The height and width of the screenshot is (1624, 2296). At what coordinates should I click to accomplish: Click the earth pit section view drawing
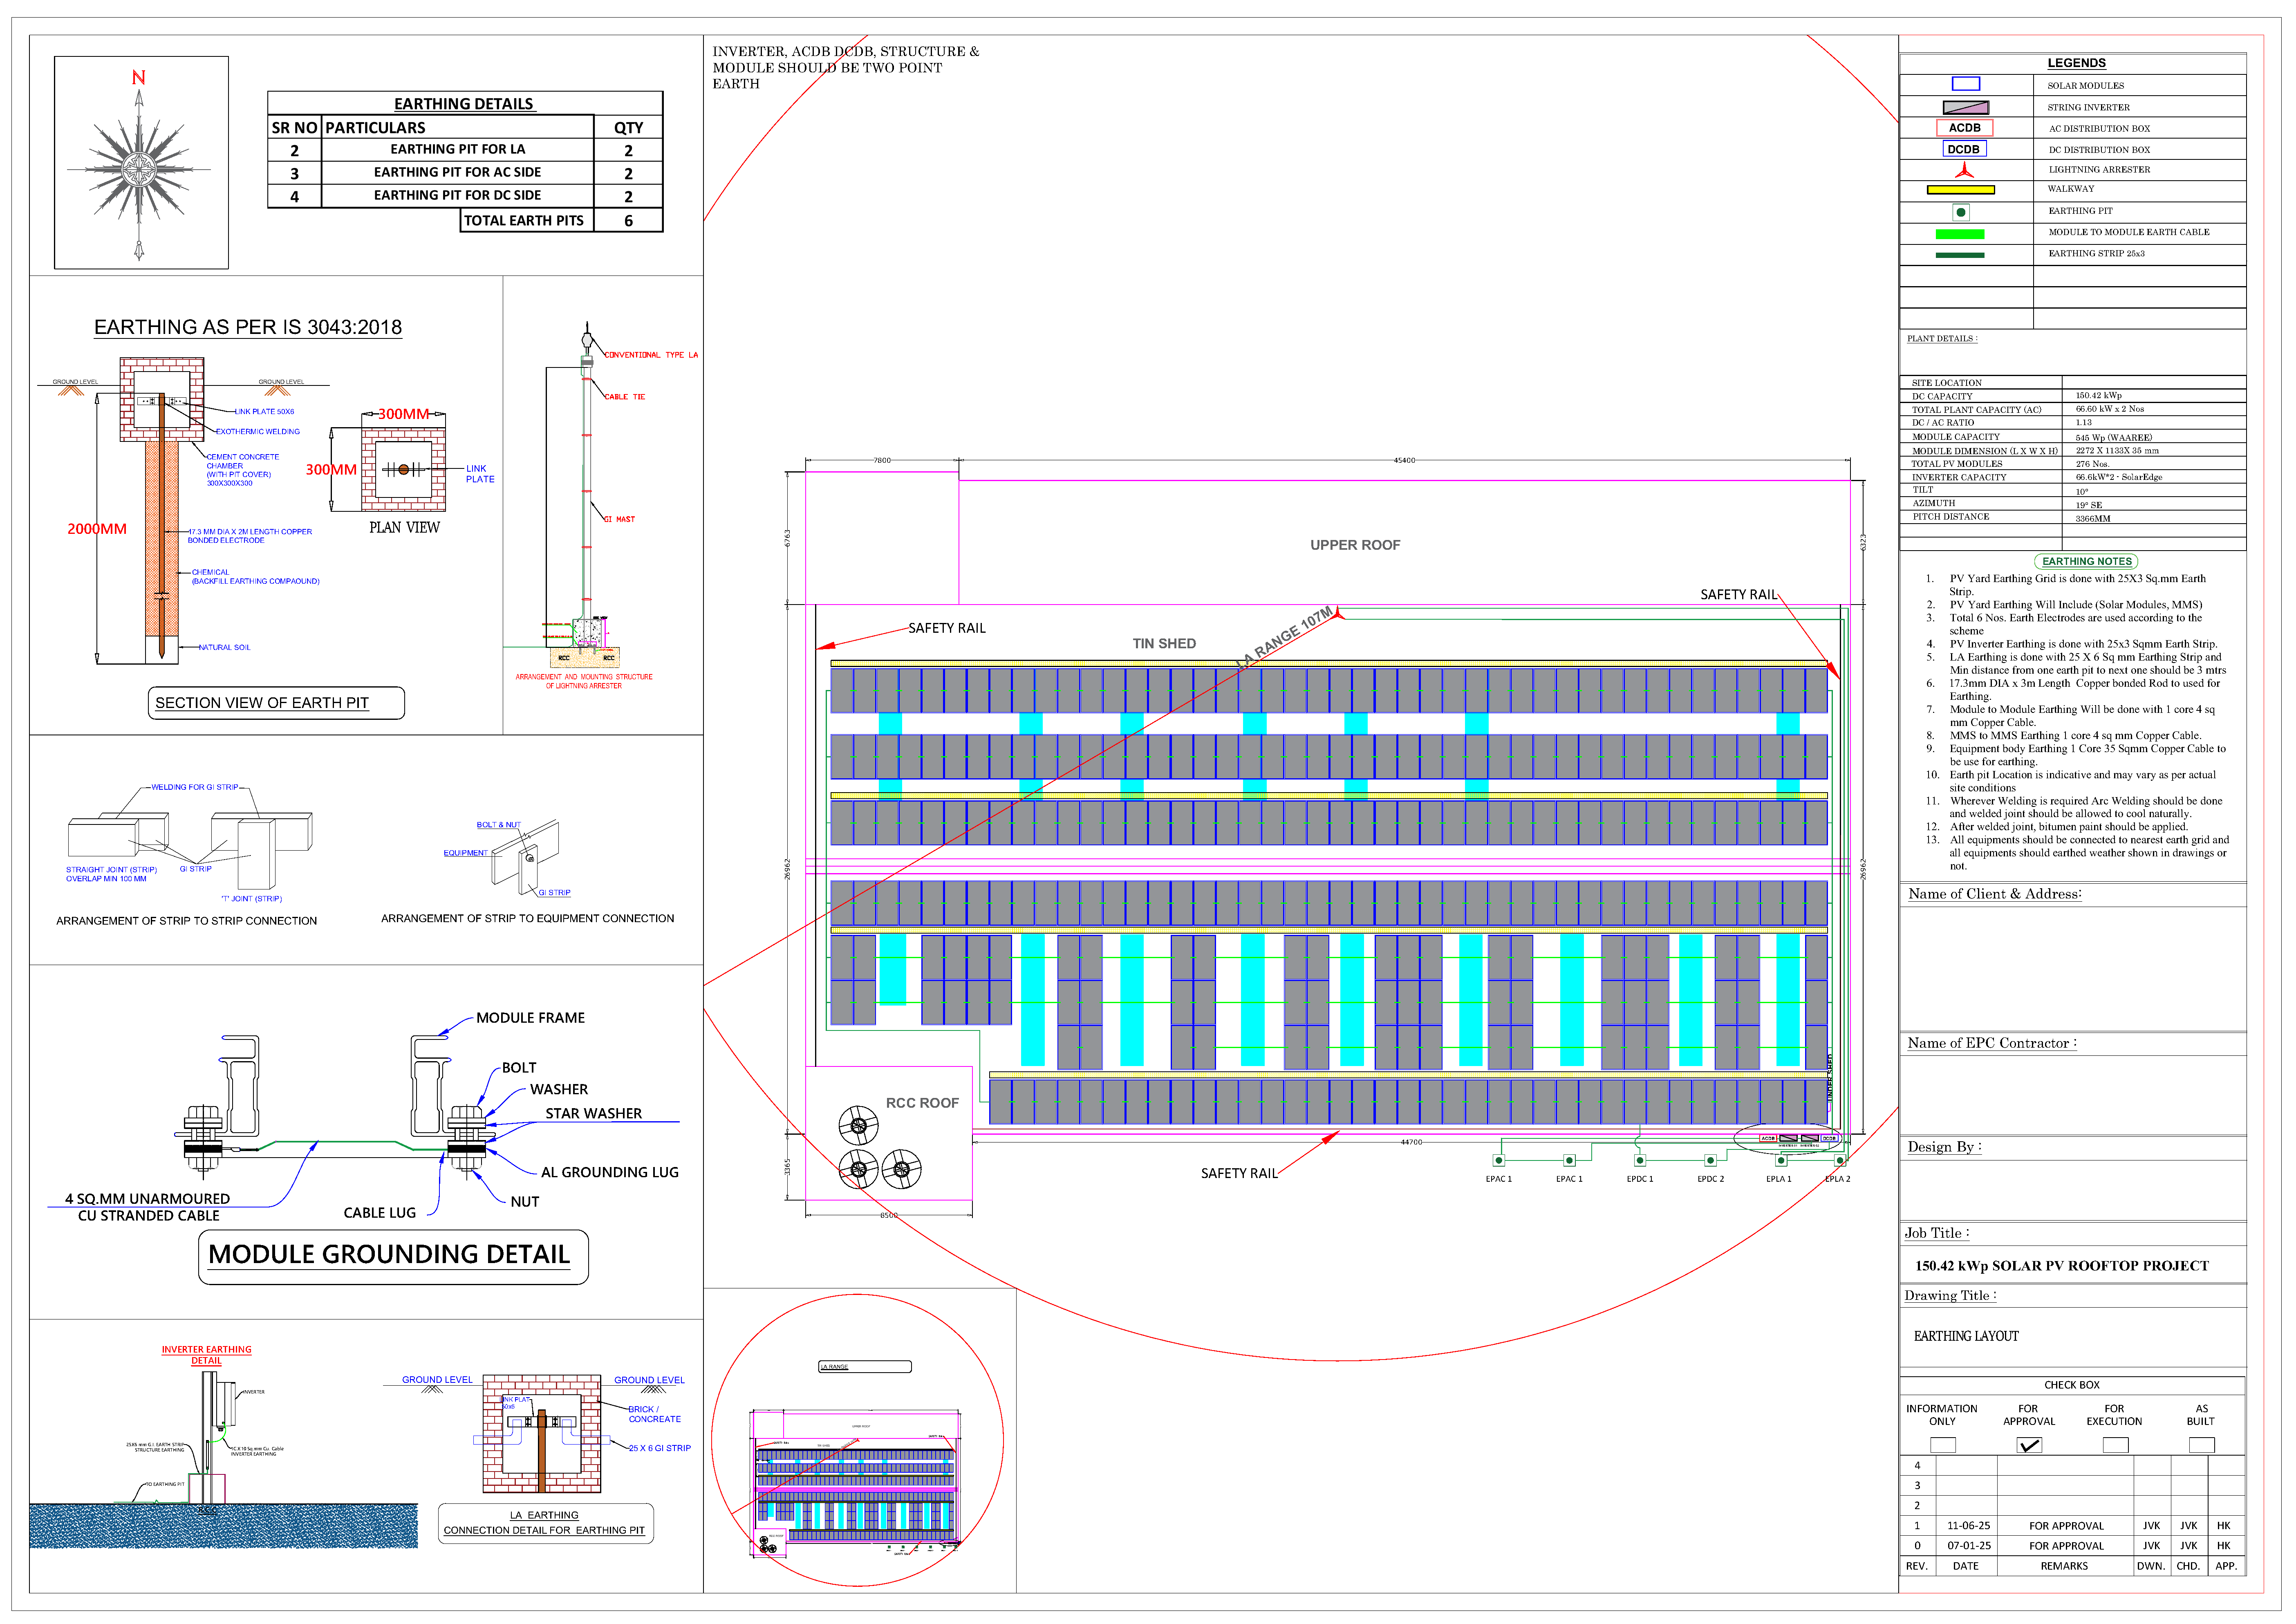pos(162,510)
